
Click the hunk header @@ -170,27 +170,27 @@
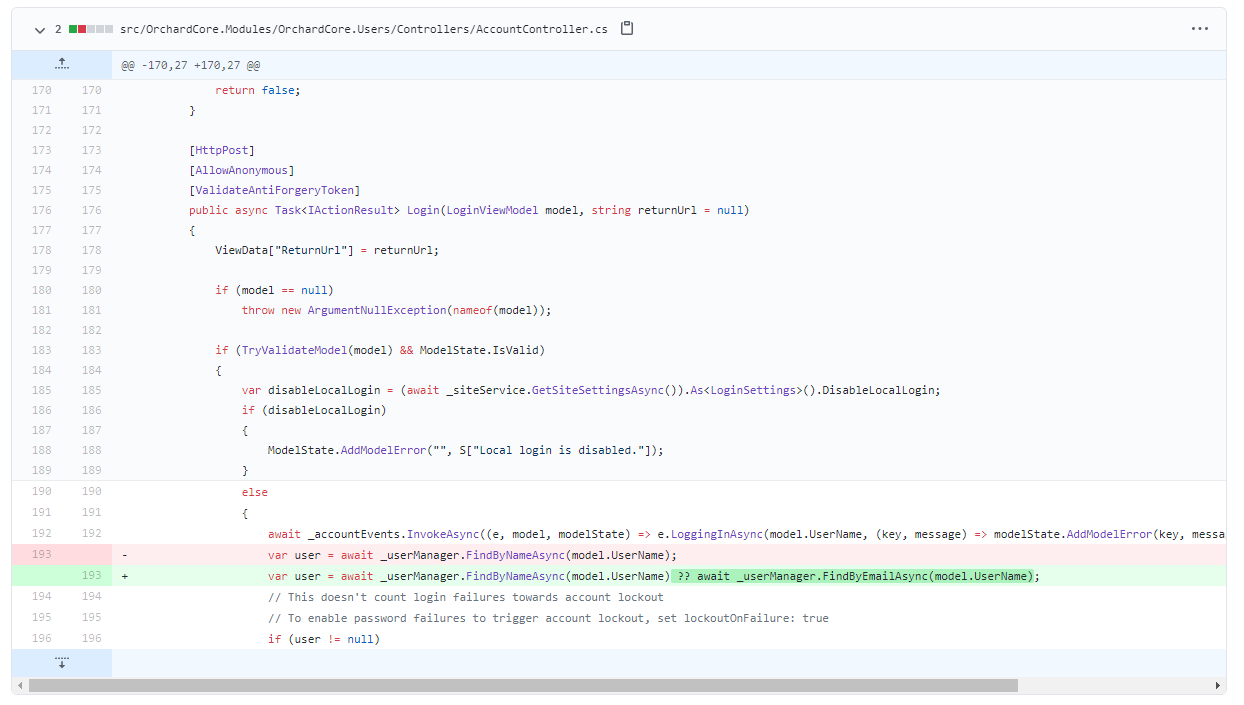pos(191,65)
